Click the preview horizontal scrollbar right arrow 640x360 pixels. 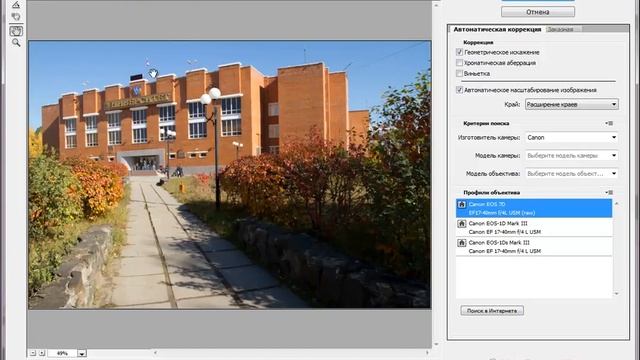pyautogui.click(x=427, y=352)
